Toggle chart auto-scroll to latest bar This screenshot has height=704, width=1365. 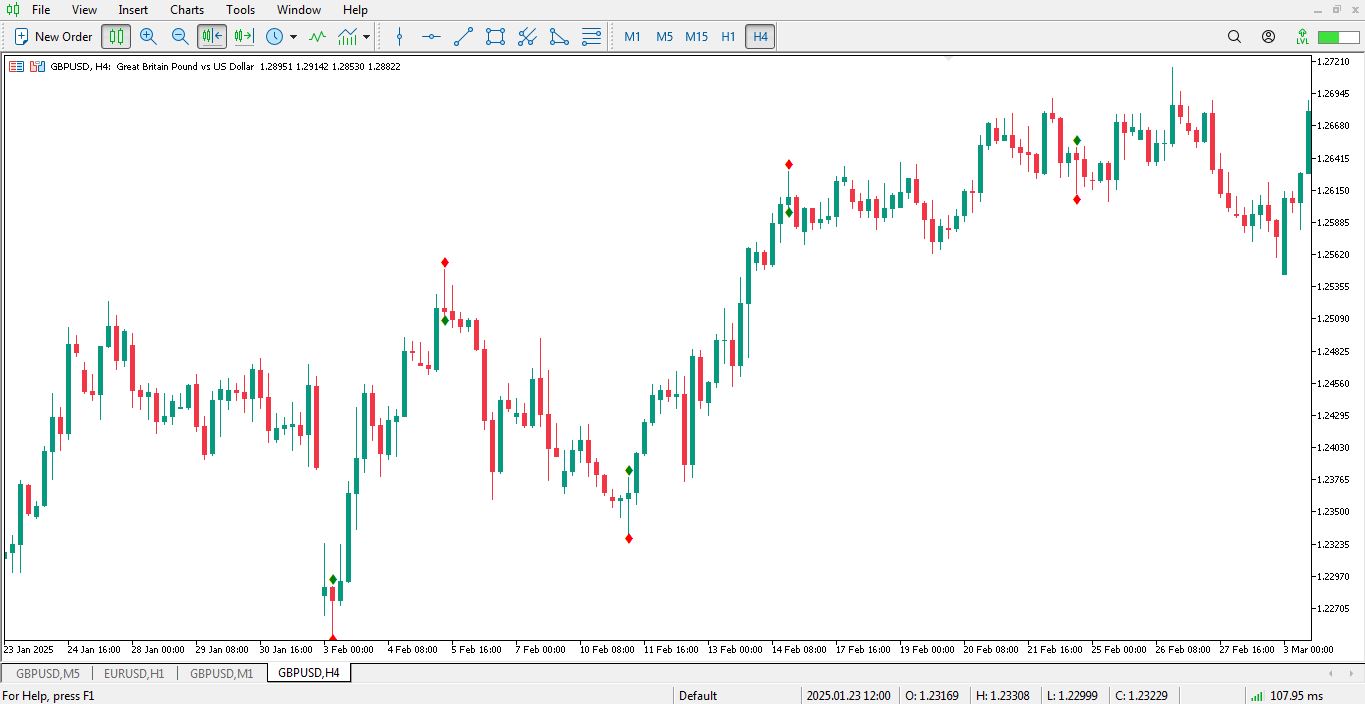[x=212, y=37]
